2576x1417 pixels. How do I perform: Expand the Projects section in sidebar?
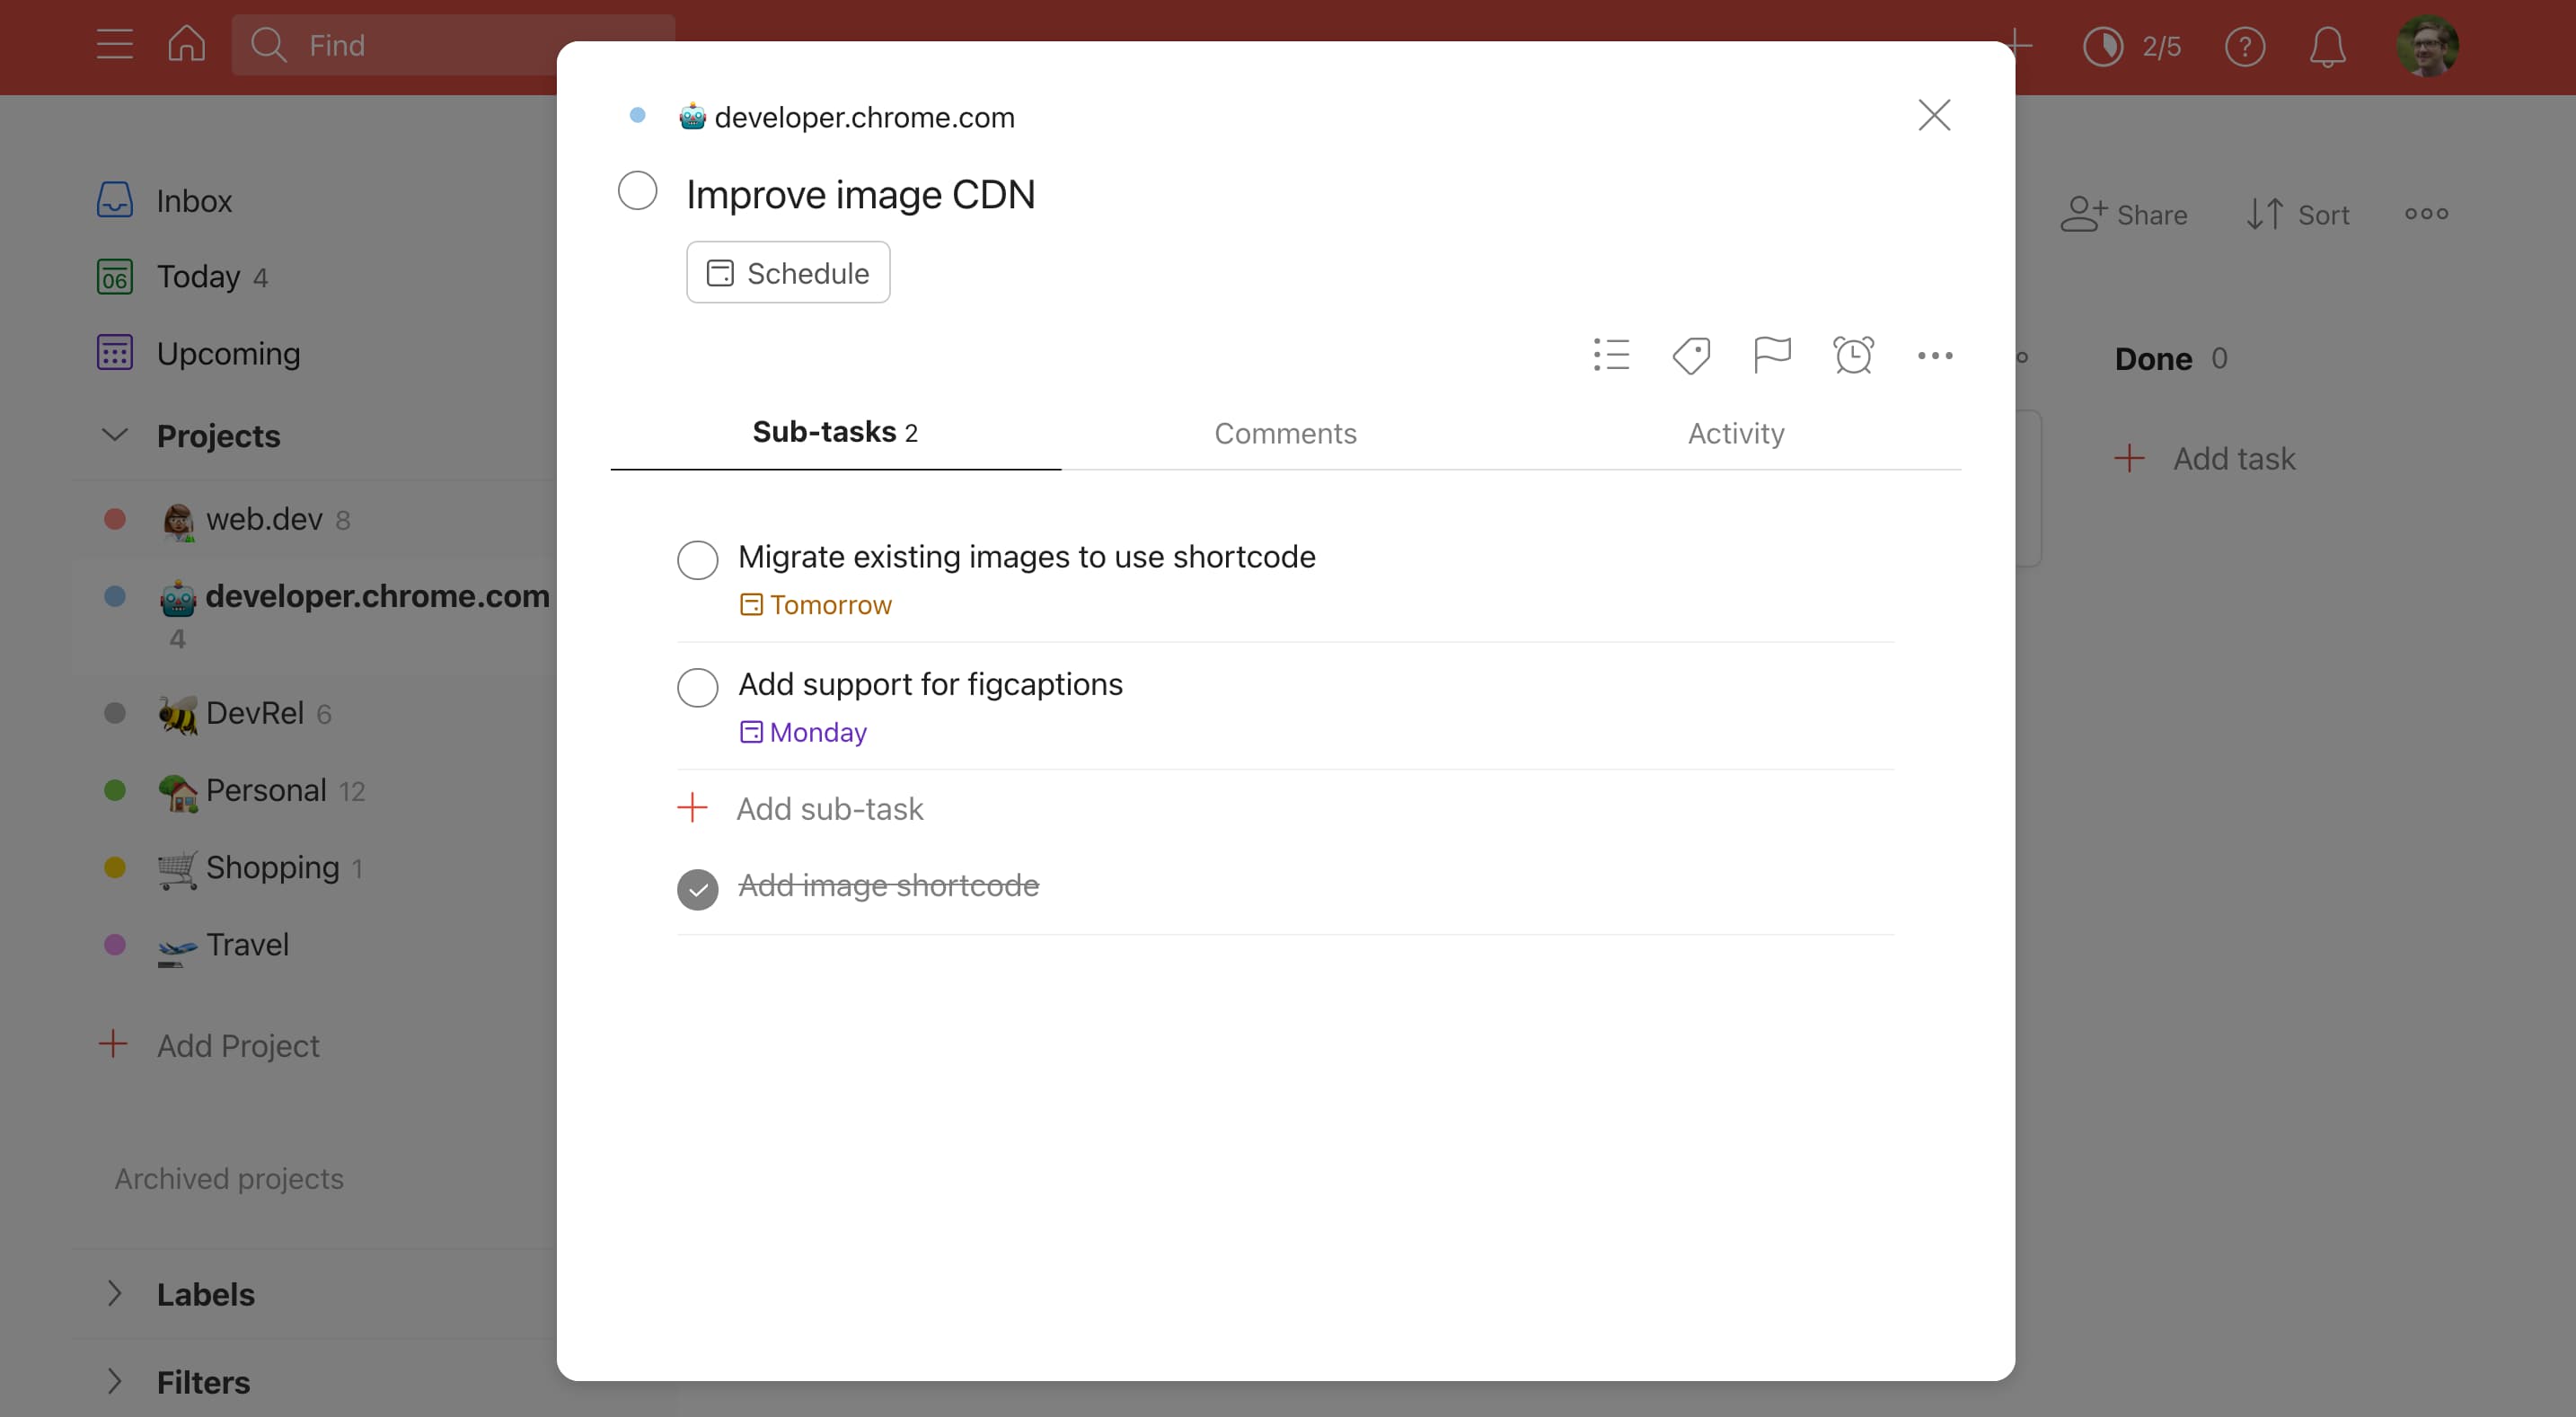coord(115,435)
